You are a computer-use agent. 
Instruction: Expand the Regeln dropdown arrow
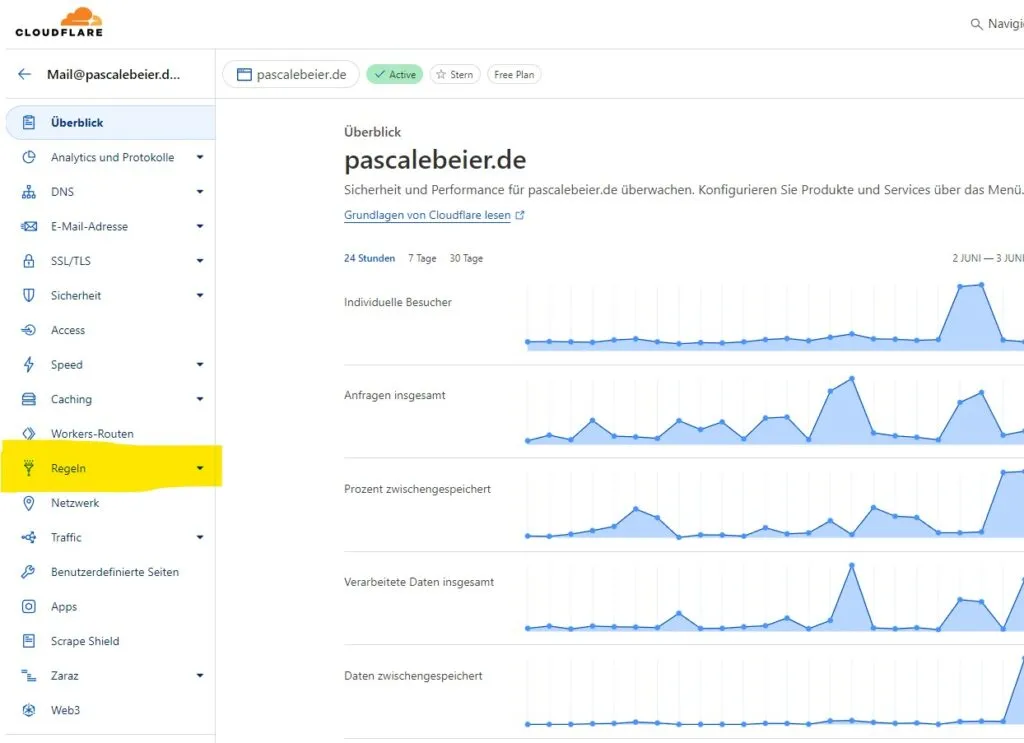(200, 468)
